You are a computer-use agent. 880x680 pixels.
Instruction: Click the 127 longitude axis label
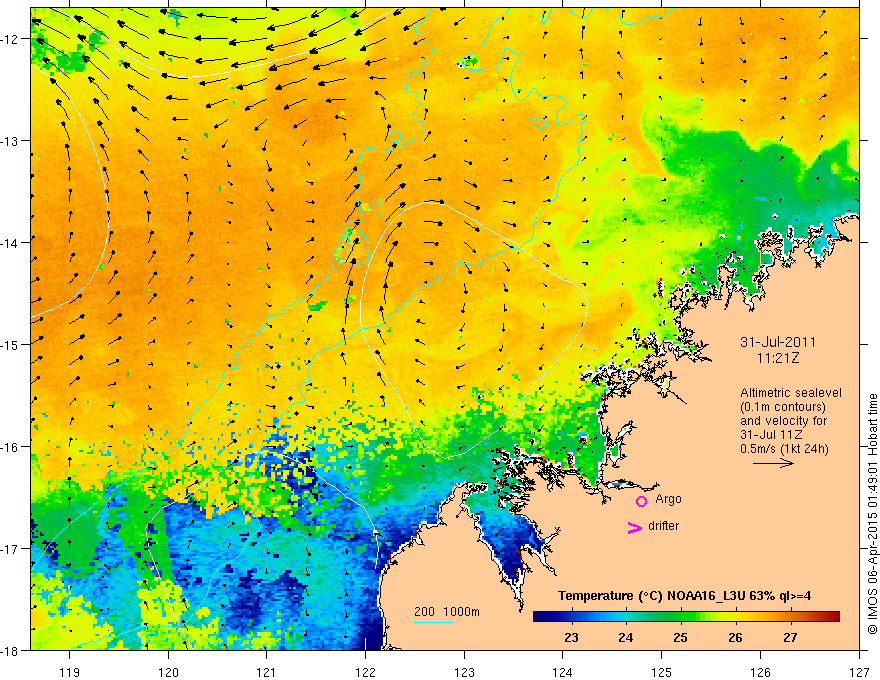(859, 672)
